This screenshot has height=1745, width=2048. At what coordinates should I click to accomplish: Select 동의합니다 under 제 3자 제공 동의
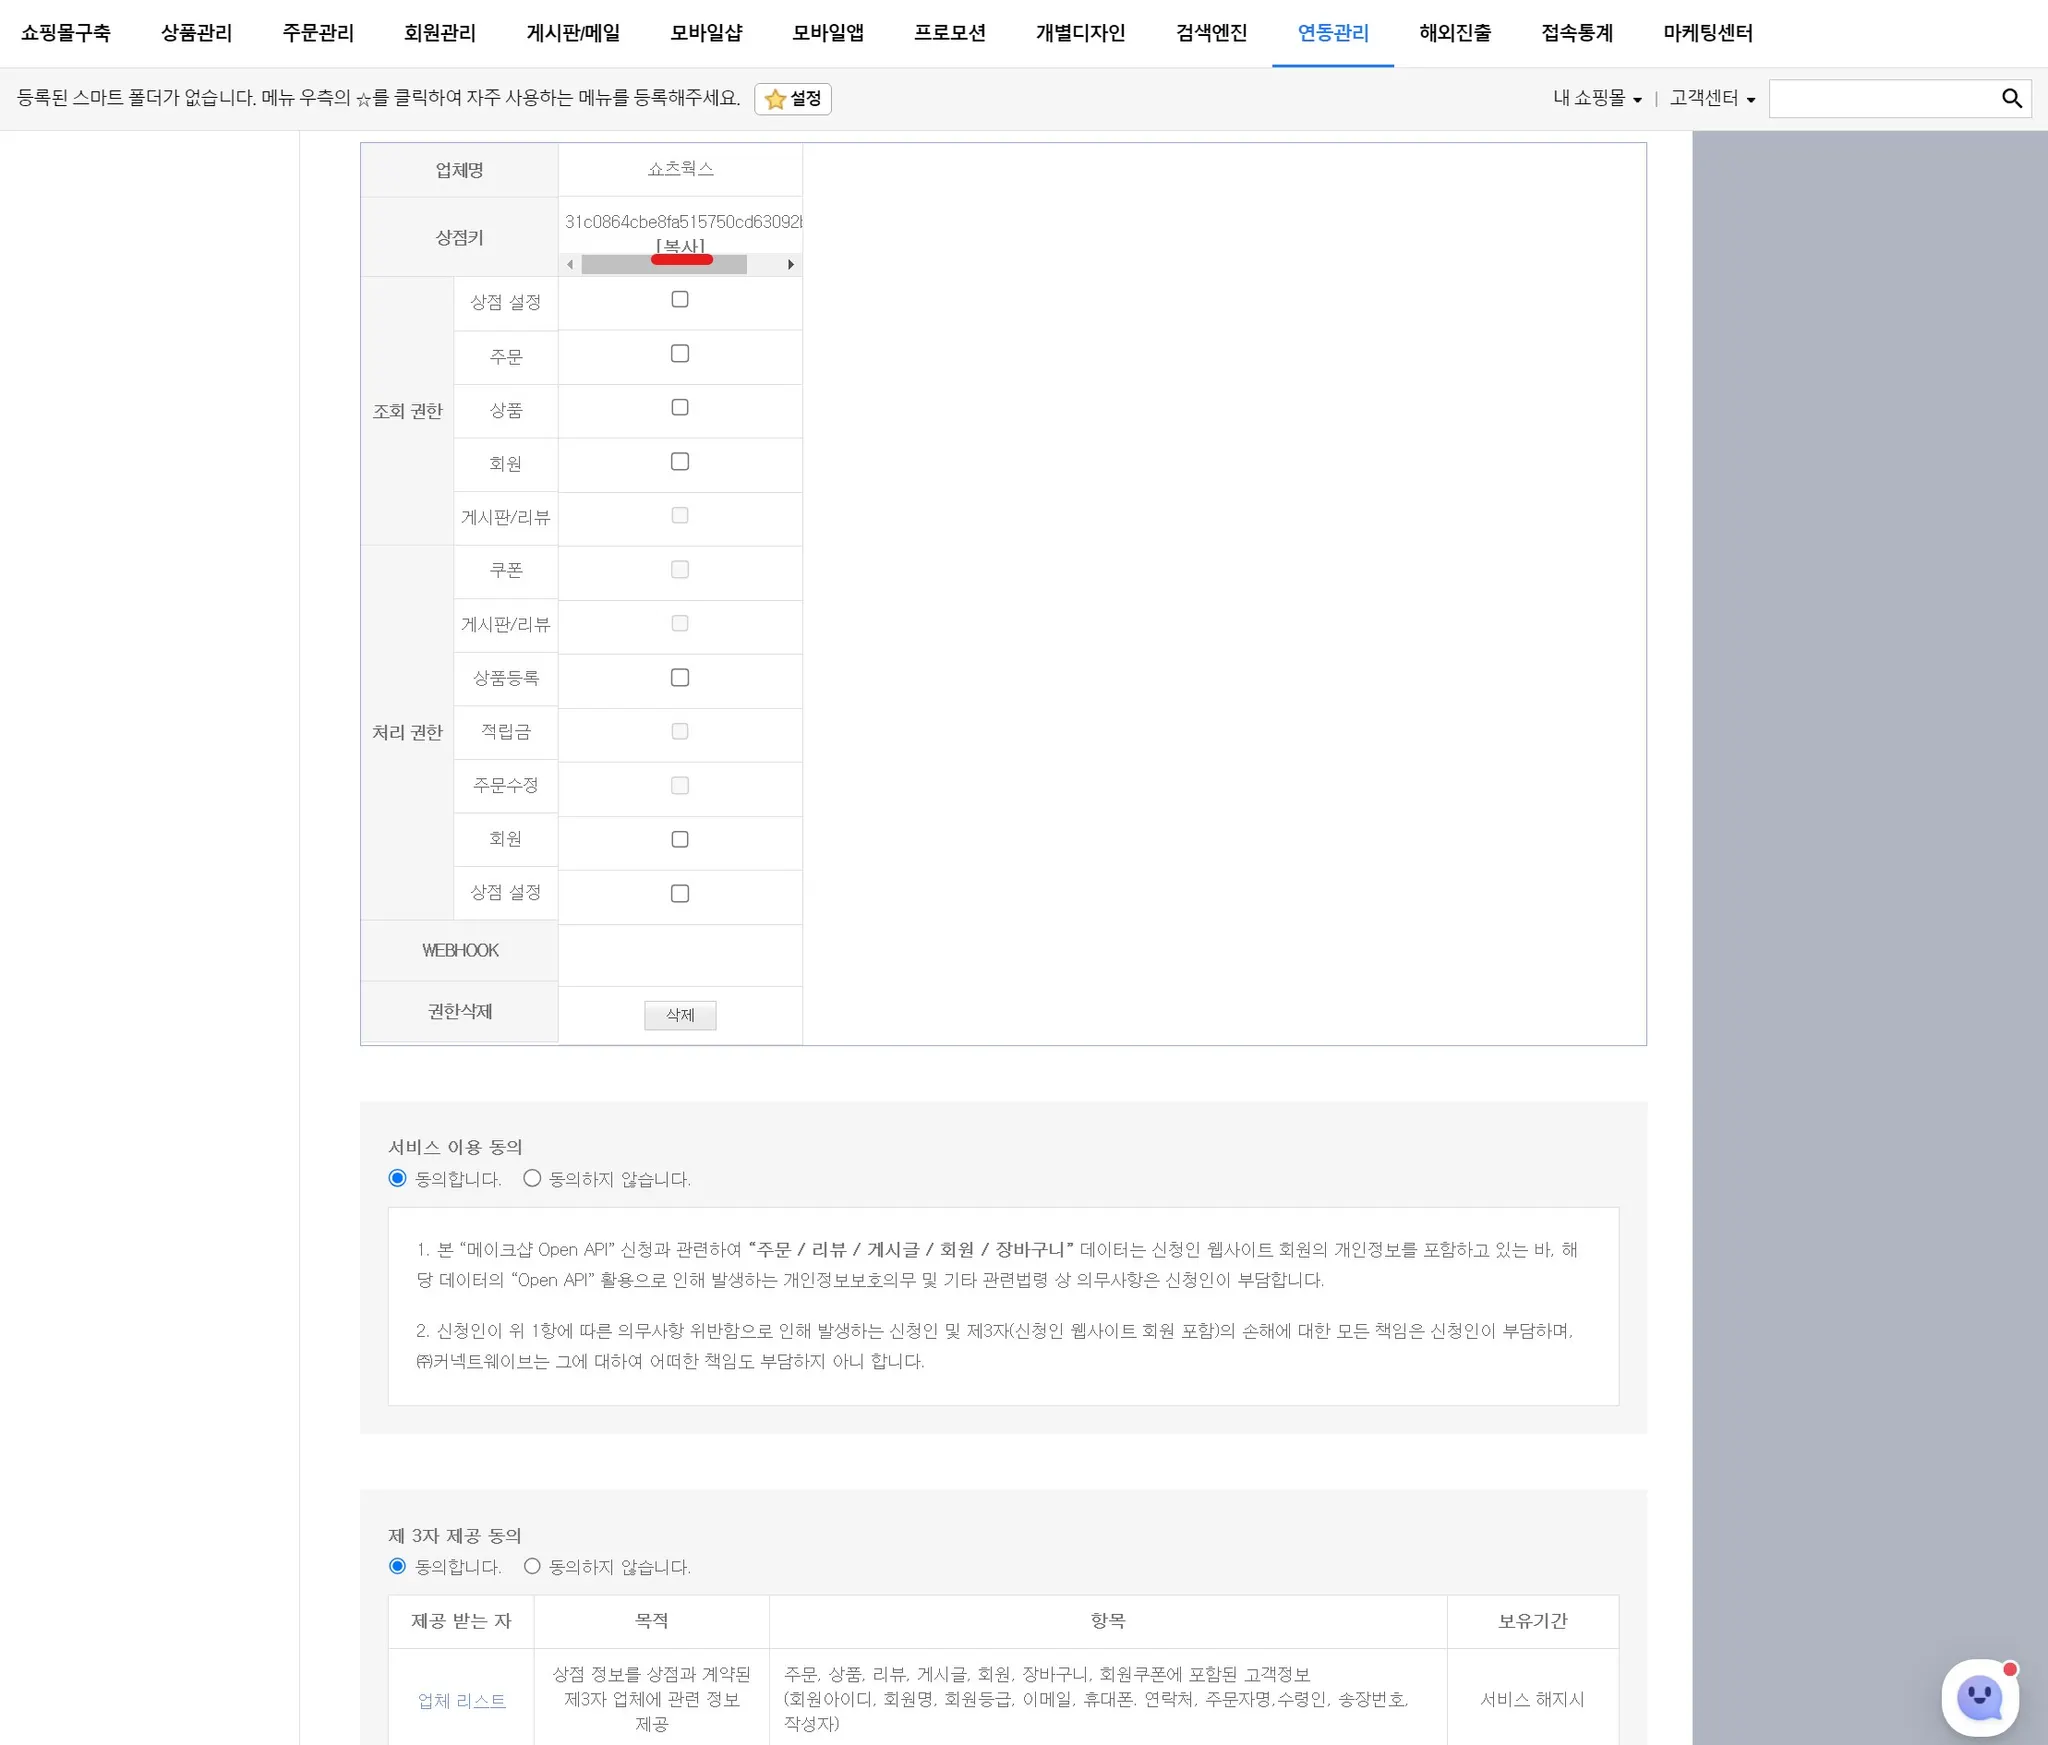click(x=398, y=1566)
